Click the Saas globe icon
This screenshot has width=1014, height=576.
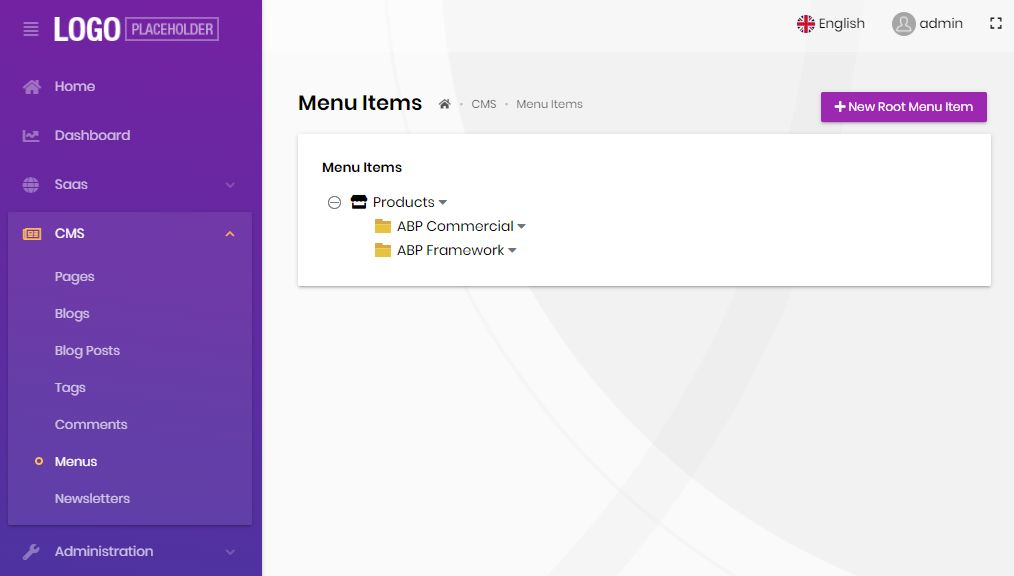(x=32, y=185)
